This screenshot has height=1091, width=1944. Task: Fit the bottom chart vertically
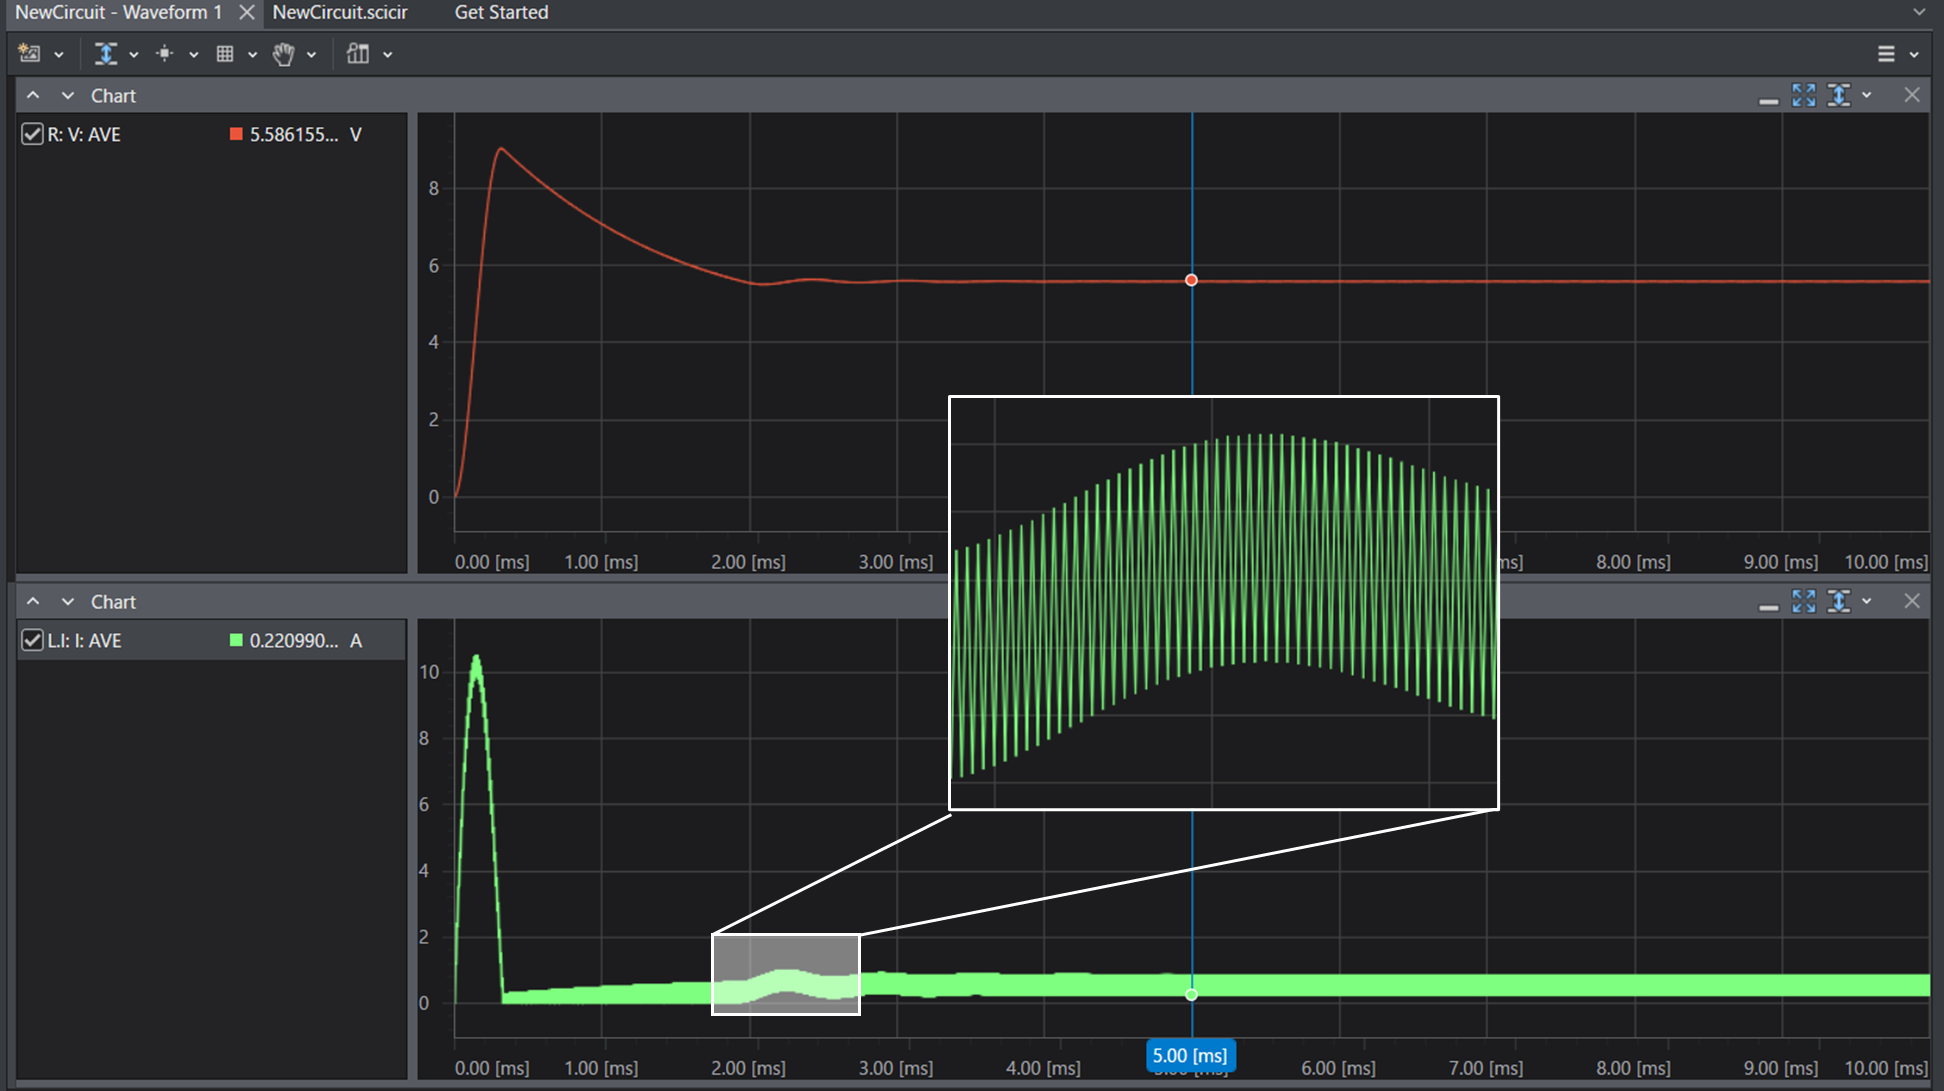click(x=1839, y=601)
